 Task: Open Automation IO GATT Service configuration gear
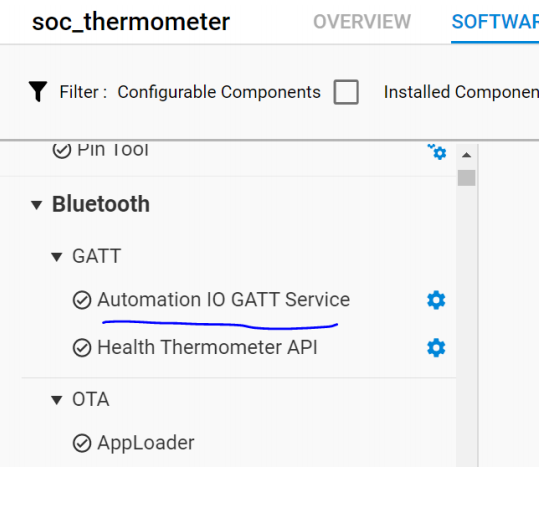coord(436,300)
